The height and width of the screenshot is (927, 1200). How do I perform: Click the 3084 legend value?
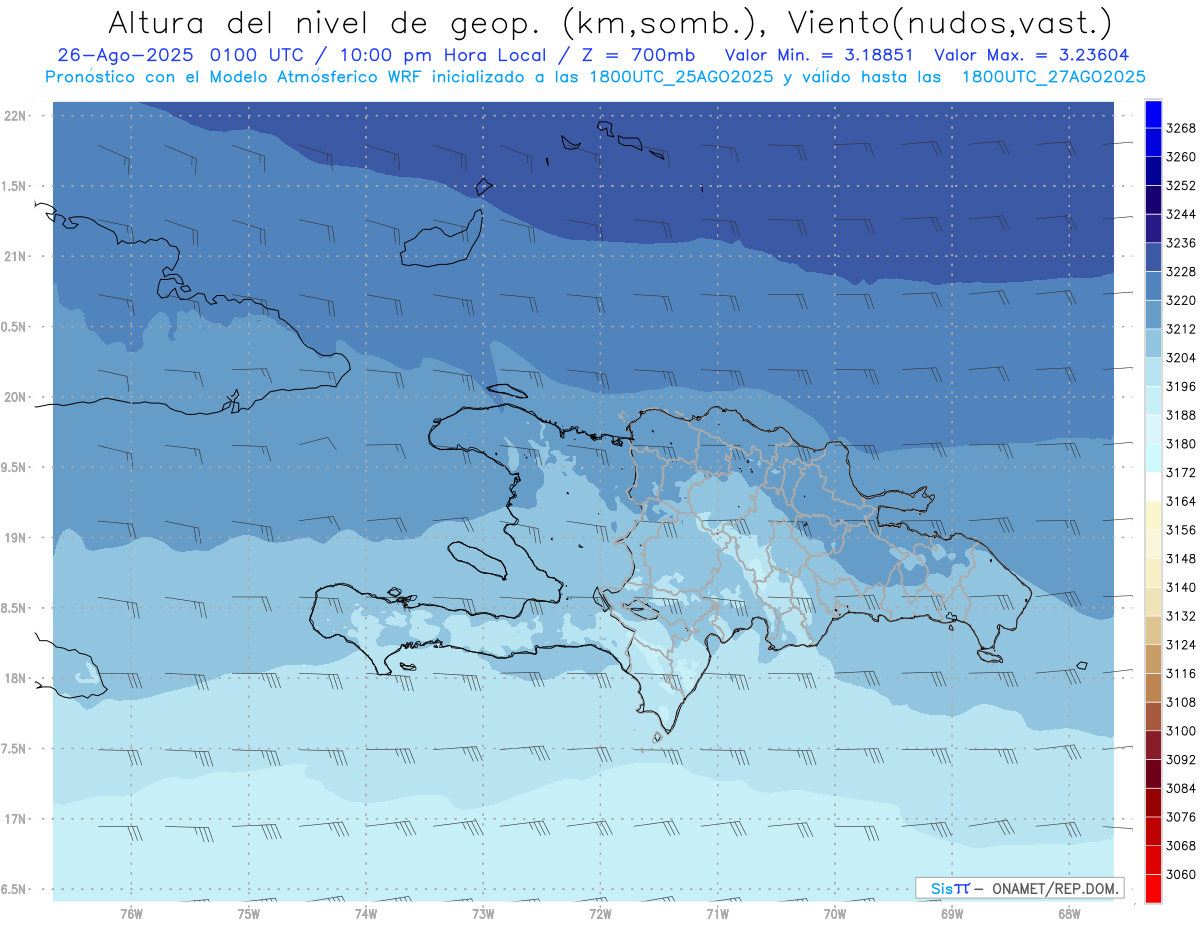1181,788
